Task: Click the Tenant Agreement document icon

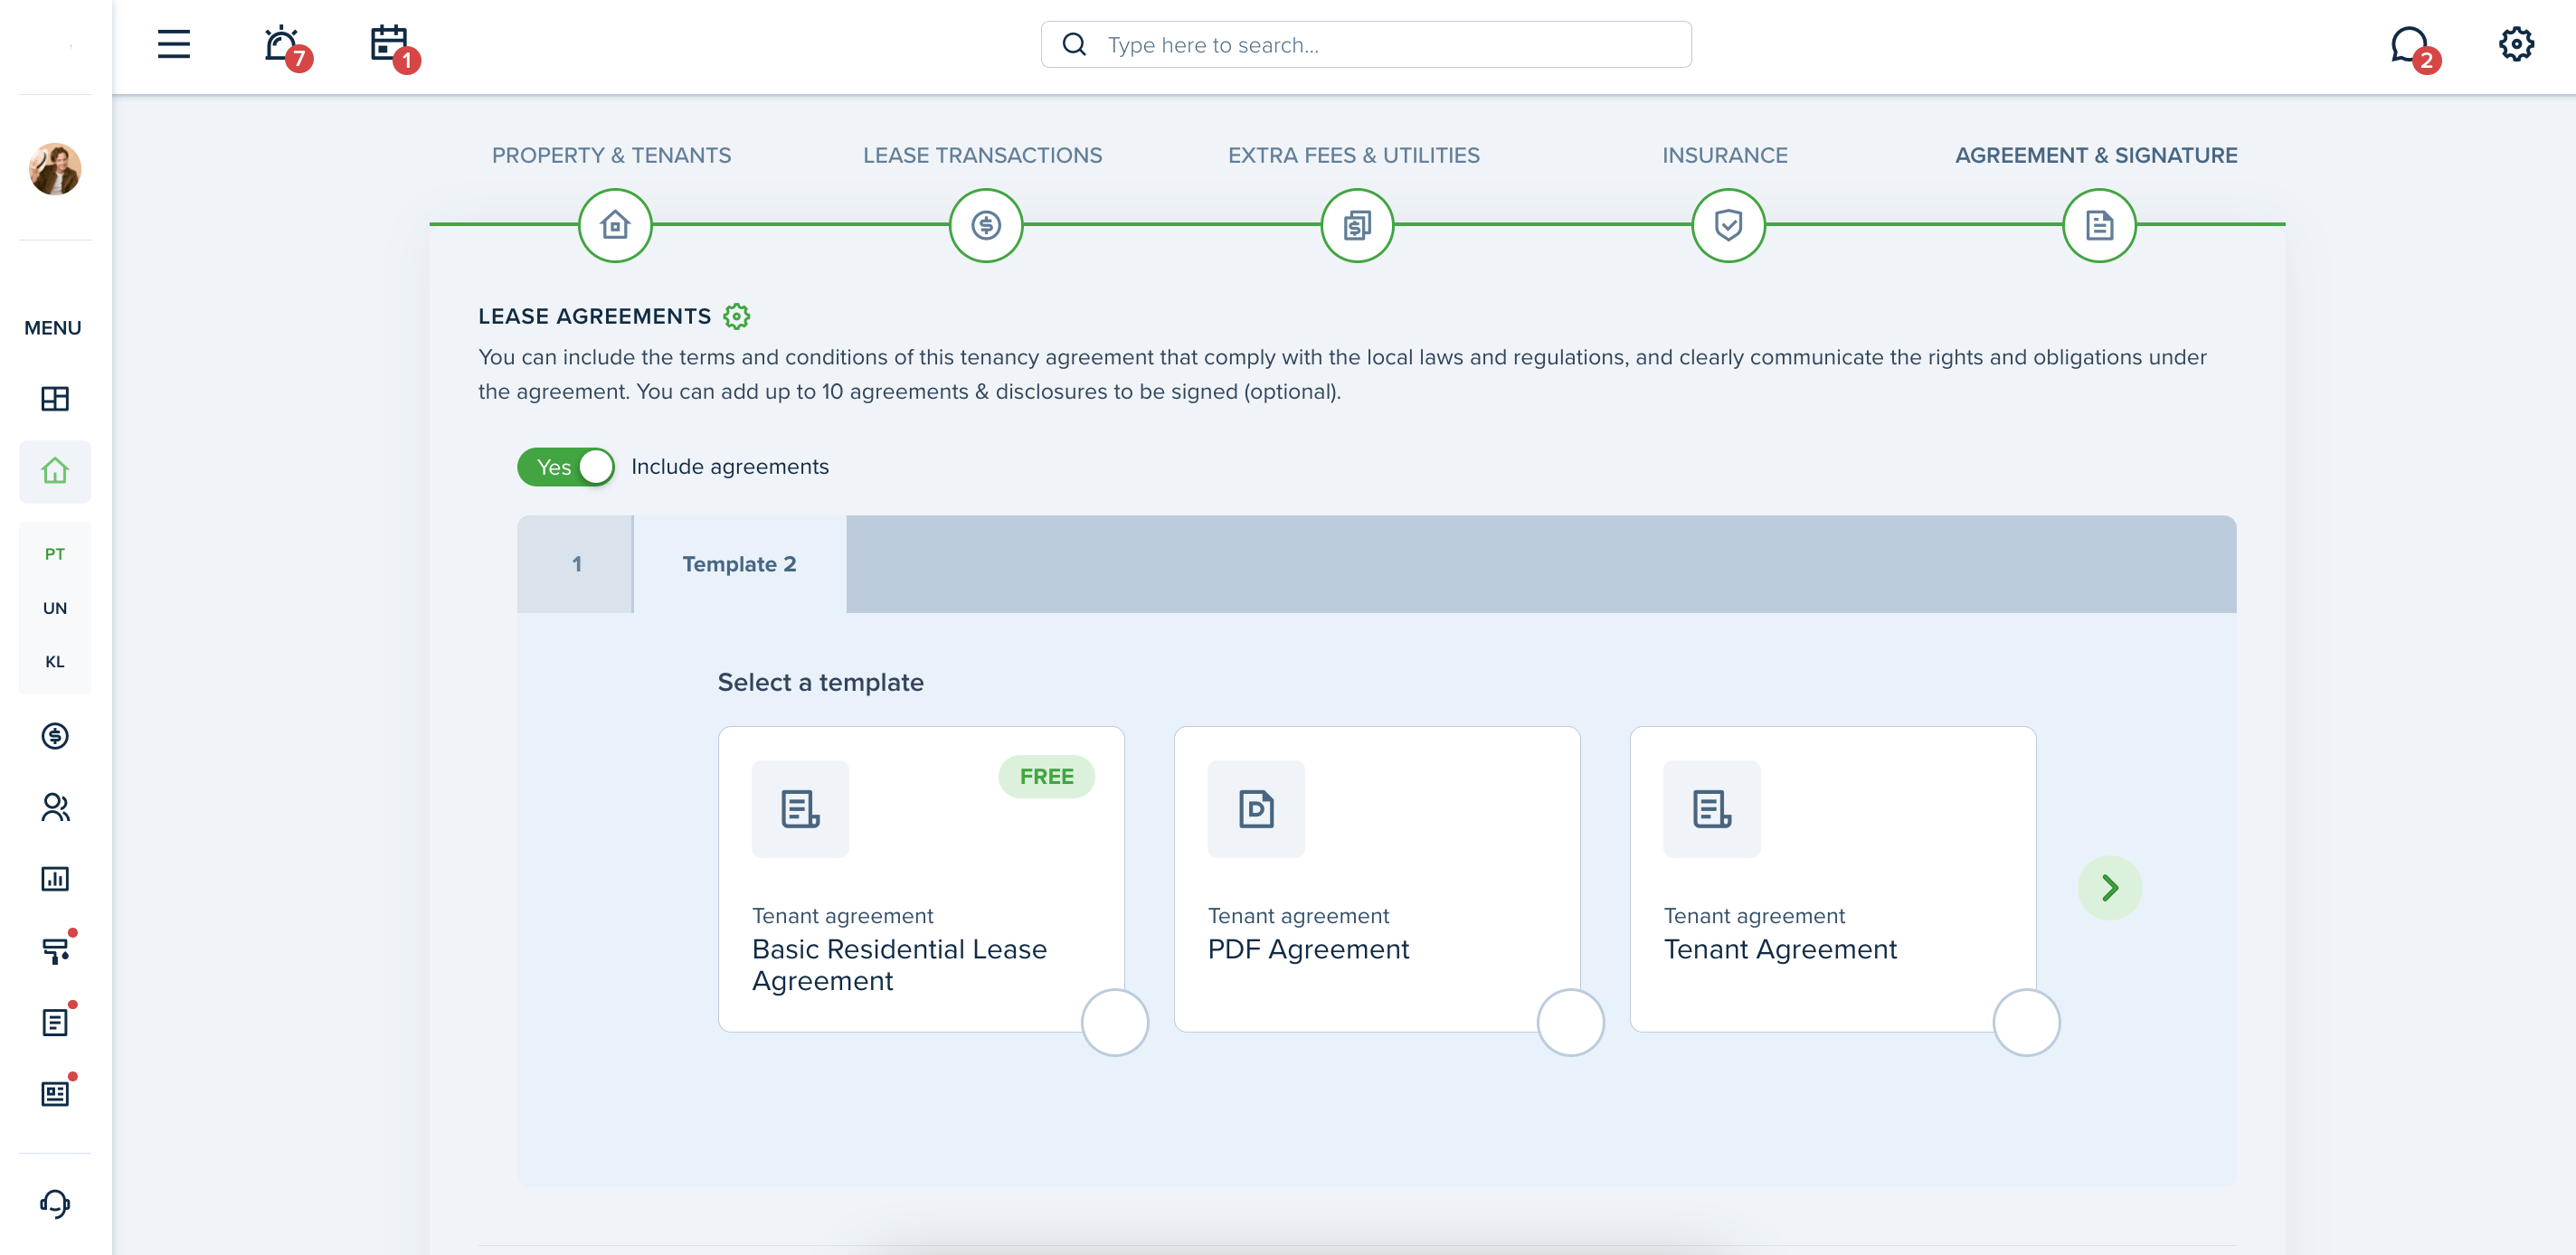Action: click(x=1712, y=809)
